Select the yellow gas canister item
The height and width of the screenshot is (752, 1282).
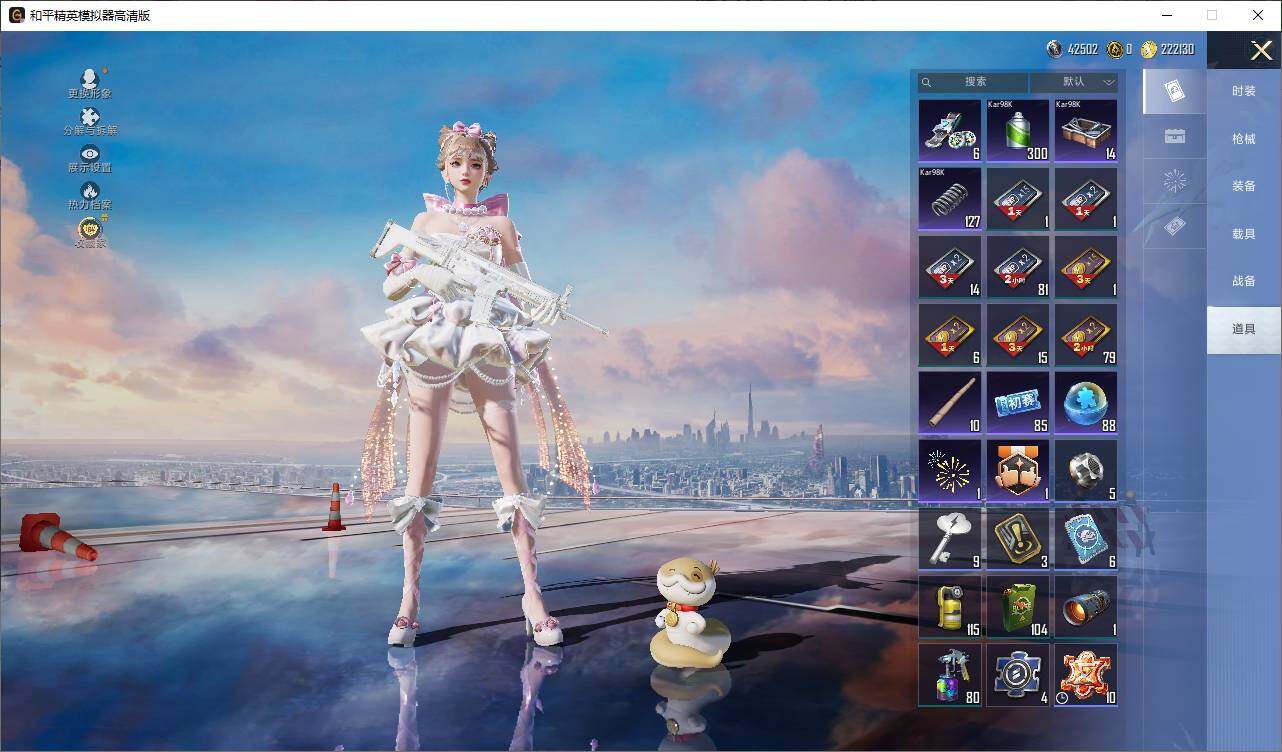point(950,607)
